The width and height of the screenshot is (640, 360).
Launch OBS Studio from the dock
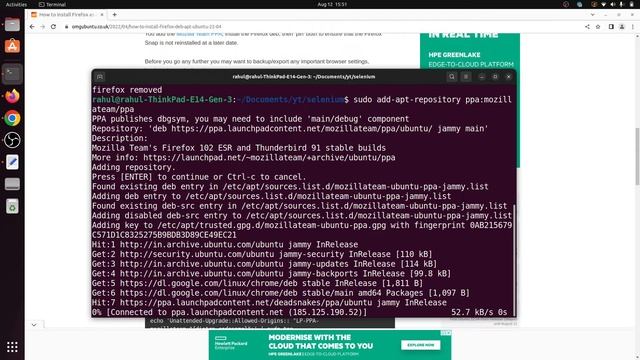[x=12, y=140]
